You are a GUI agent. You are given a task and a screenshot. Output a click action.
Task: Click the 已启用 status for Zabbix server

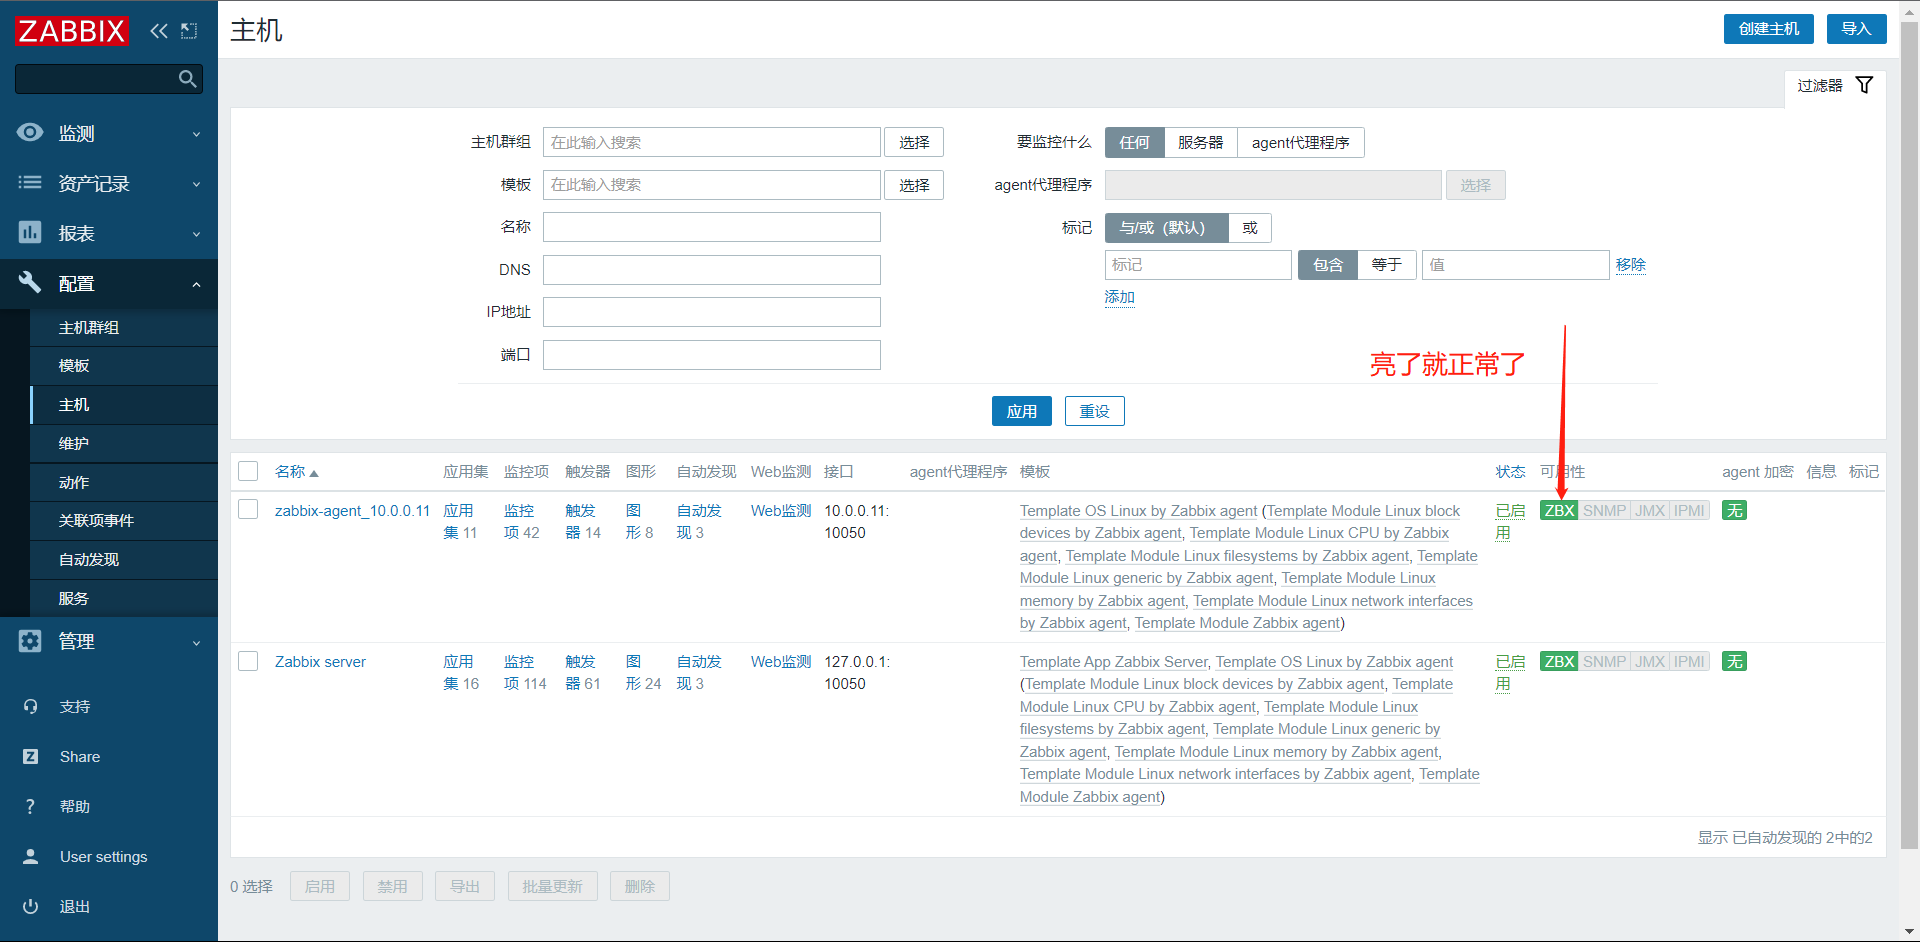(x=1510, y=673)
